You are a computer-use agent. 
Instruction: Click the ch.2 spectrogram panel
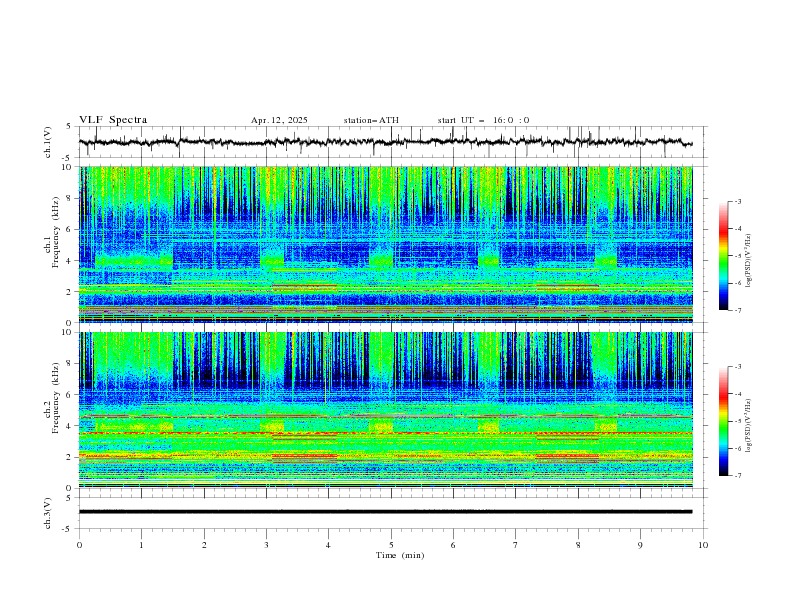[386, 410]
